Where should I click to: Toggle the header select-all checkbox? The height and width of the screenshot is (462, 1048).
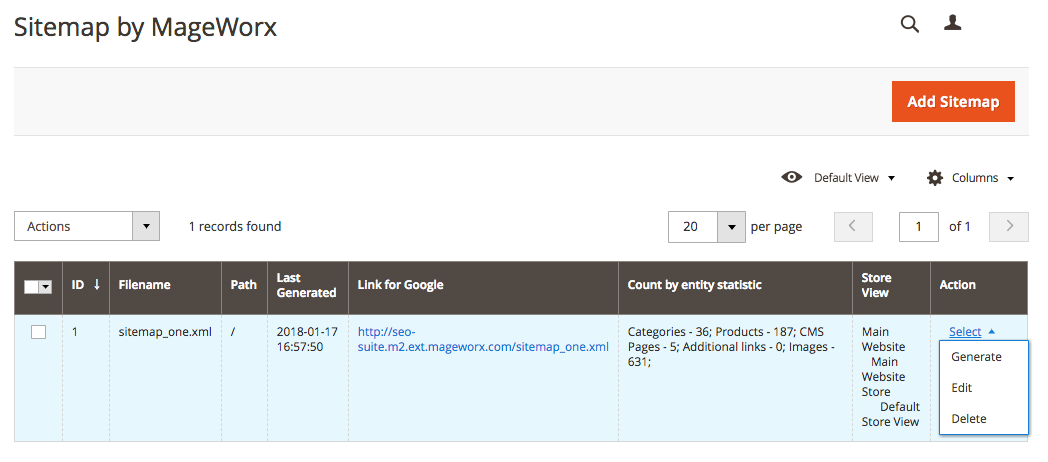click(31, 287)
